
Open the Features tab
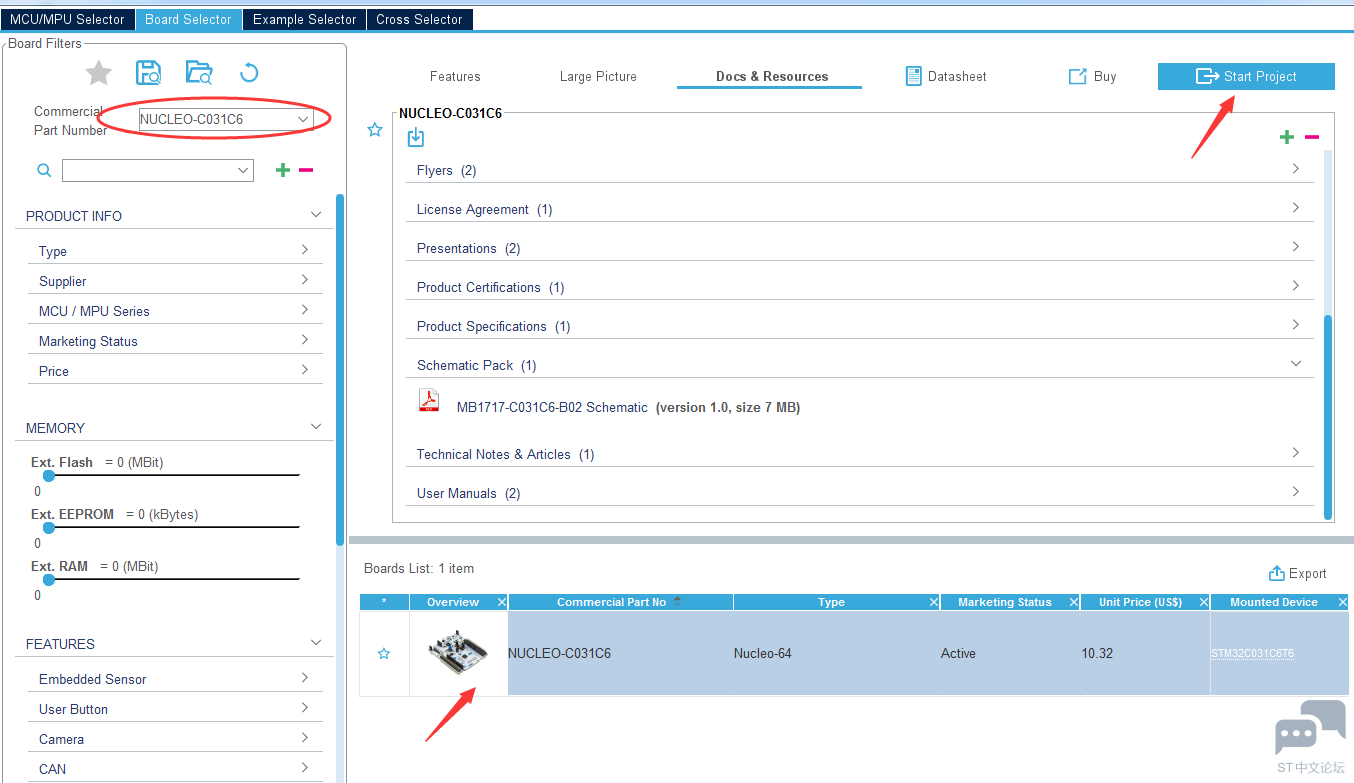455,76
